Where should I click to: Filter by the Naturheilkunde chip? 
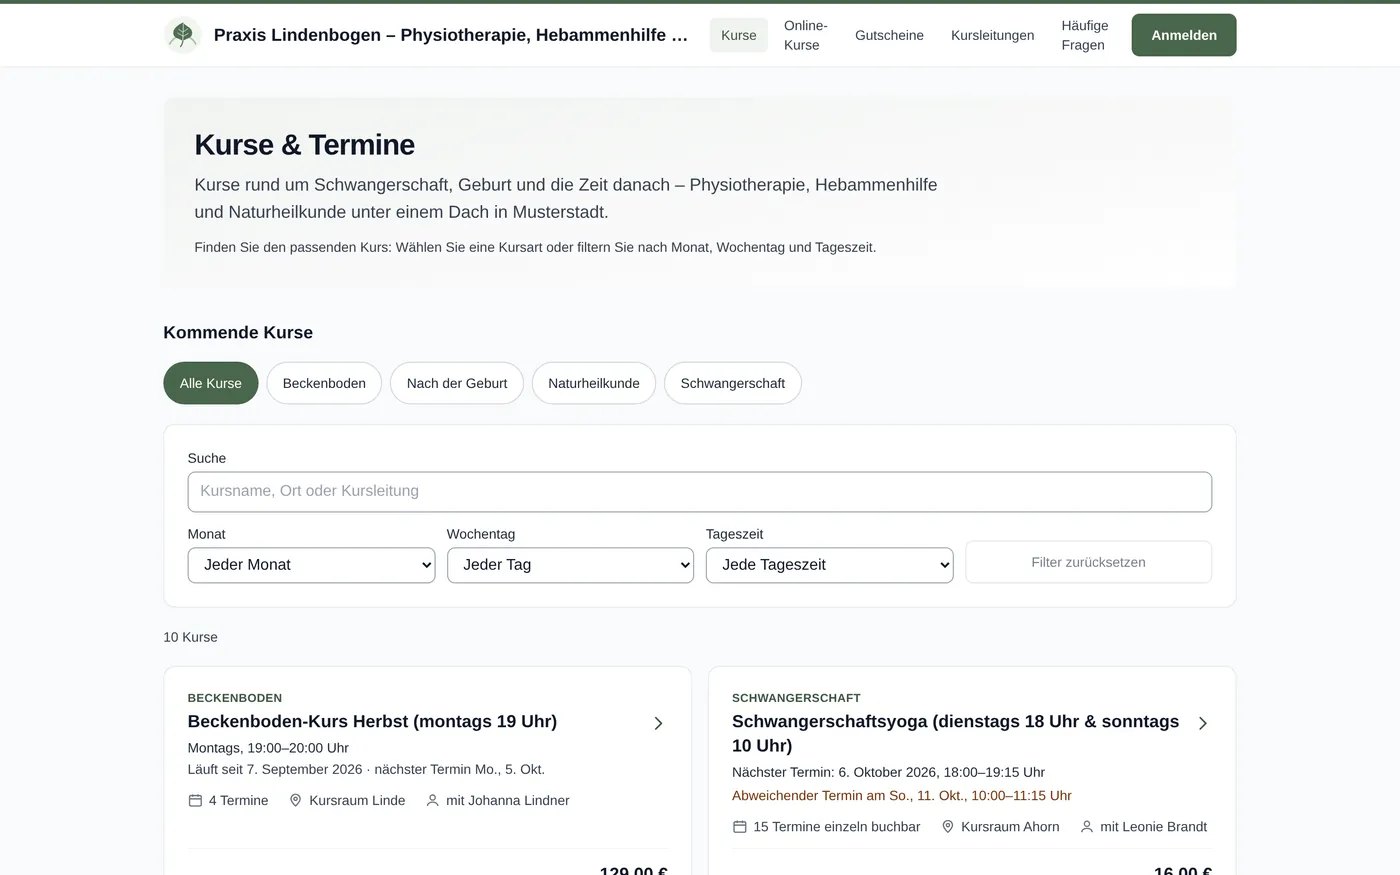pyautogui.click(x=594, y=383)
